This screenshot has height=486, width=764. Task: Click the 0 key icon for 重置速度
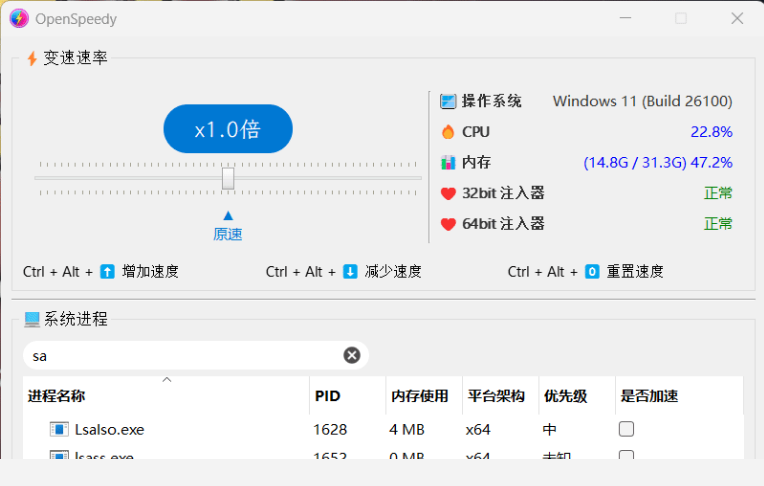pos(592,271)
